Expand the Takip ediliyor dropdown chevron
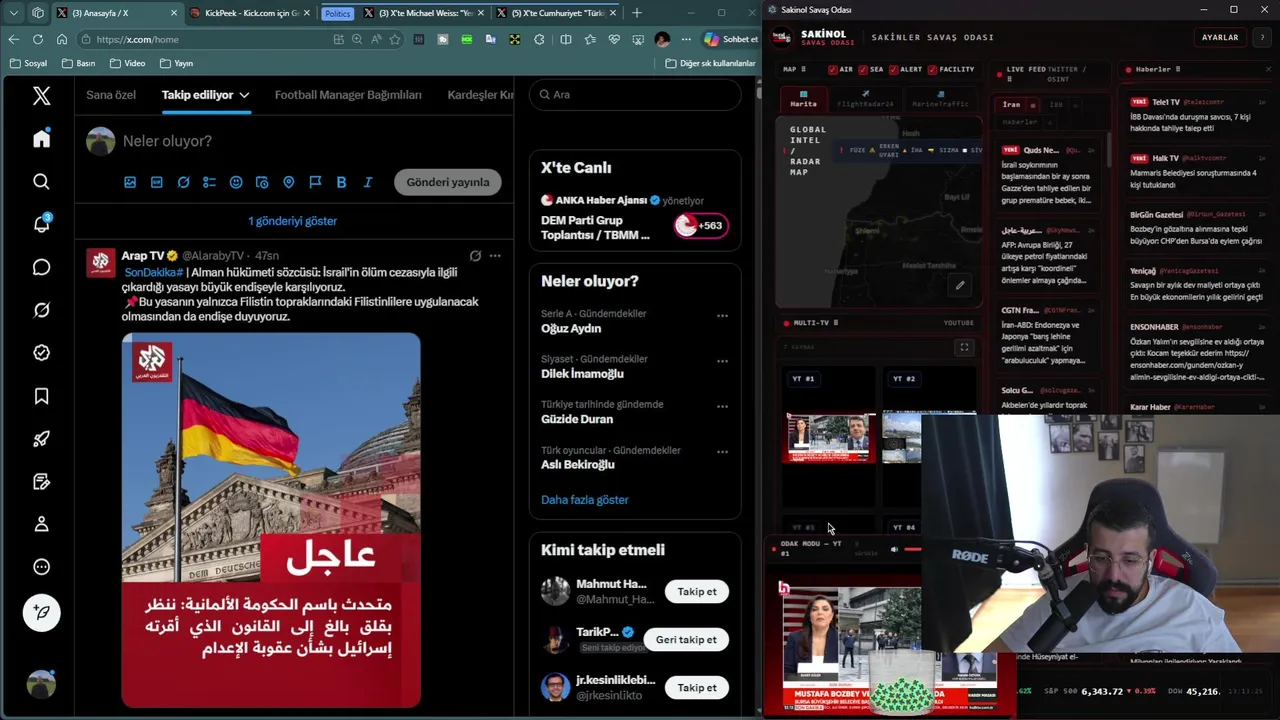Screen dimensions: 1280x720 coord(244,95)
